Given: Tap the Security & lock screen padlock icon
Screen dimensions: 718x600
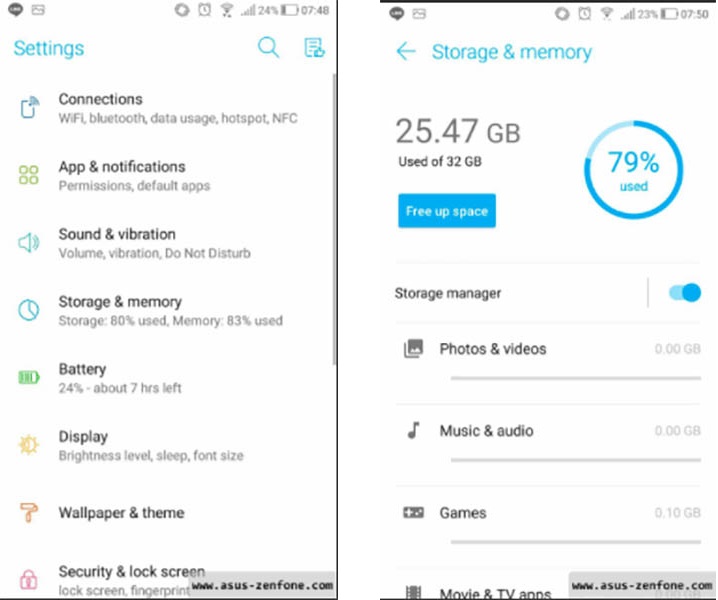Looking at the screenshot, I should pyautogui.click(x=28, y=579).
